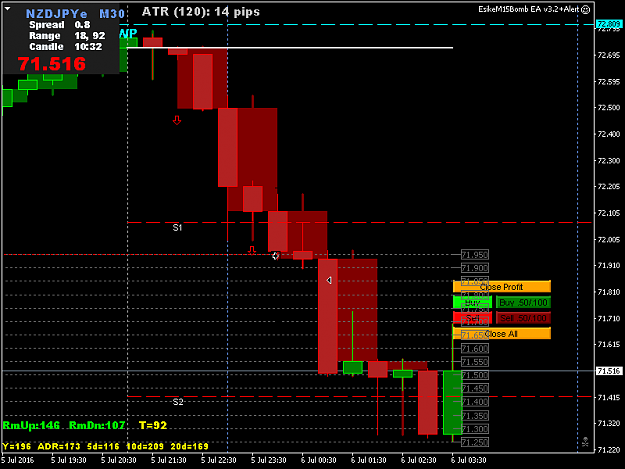Image resolution: width=625 pixels, height=469 pixels.
Task: Select the 71.500 price level label
Action: [x=475, y=375]
